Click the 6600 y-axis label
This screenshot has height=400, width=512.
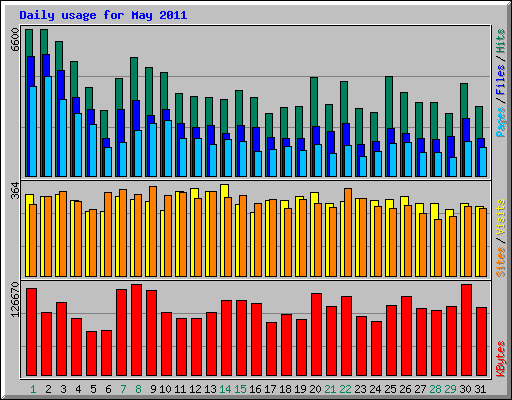(x=15, y=39)
